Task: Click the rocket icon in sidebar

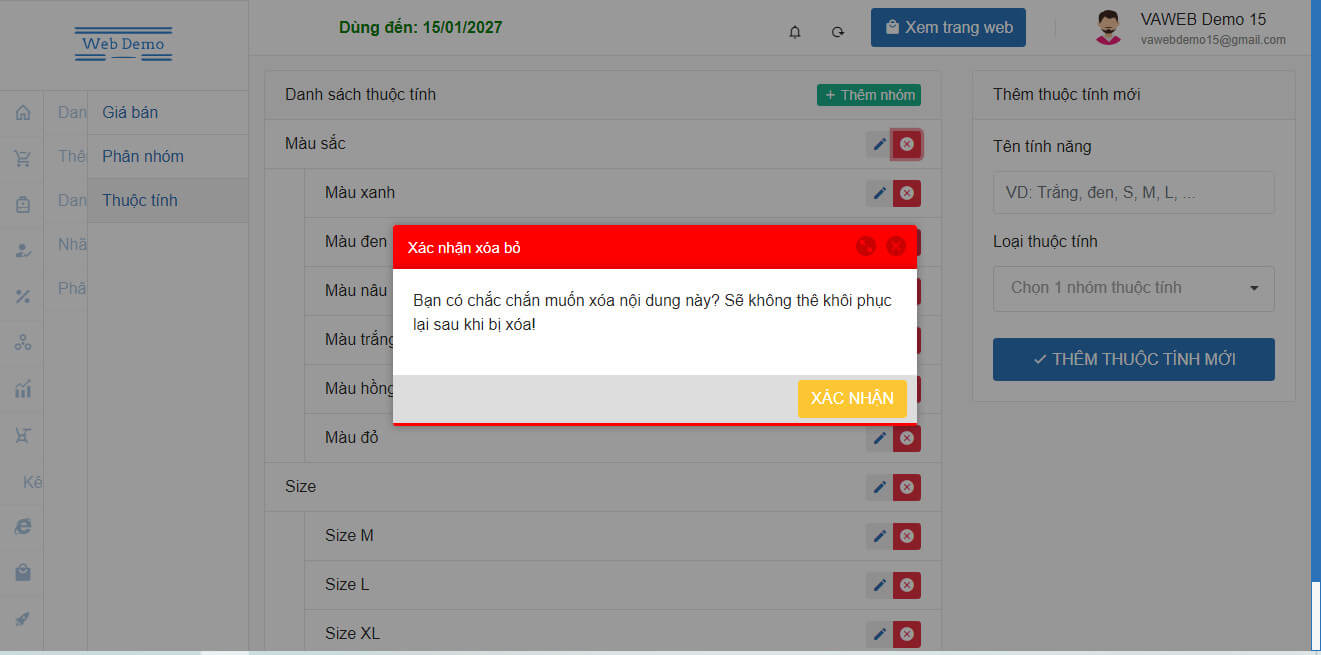Action: (x=22, y=618)
